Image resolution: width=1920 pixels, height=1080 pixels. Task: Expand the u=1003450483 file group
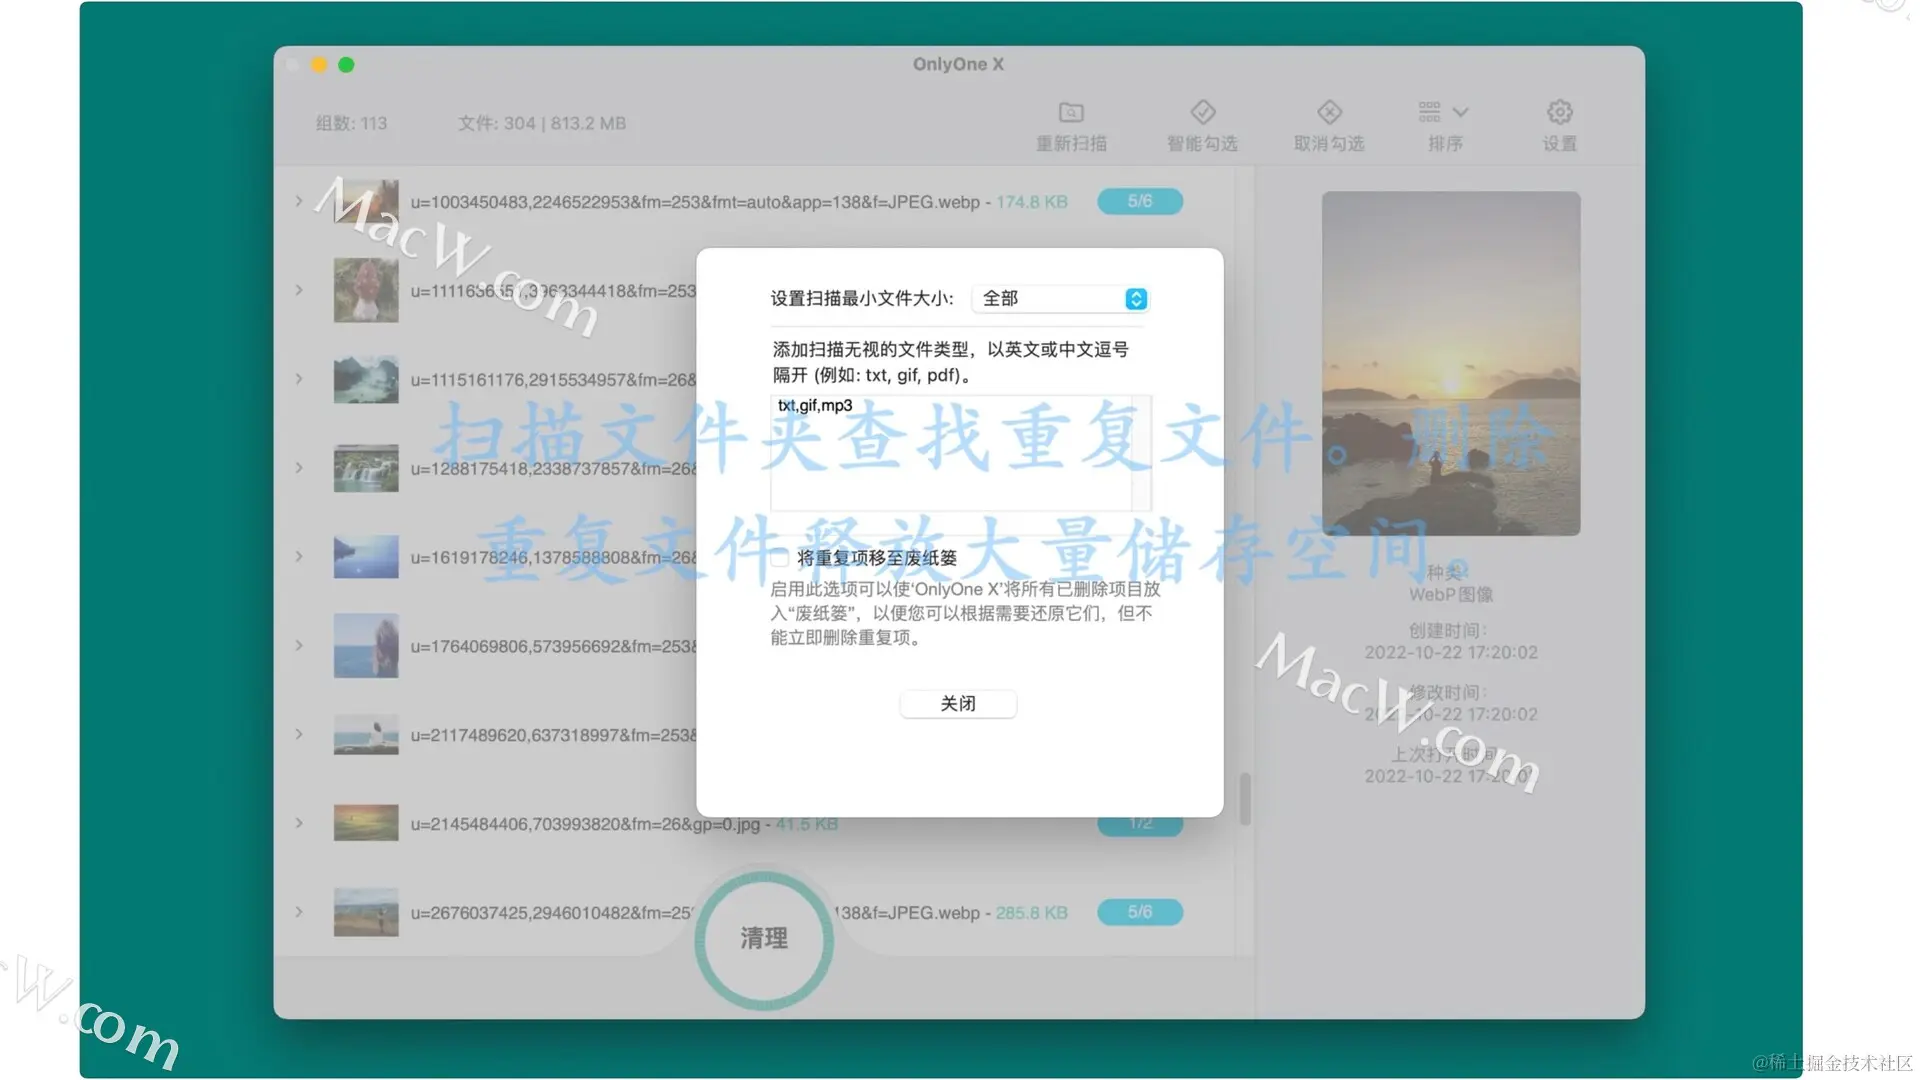click(x=299, y=202)
